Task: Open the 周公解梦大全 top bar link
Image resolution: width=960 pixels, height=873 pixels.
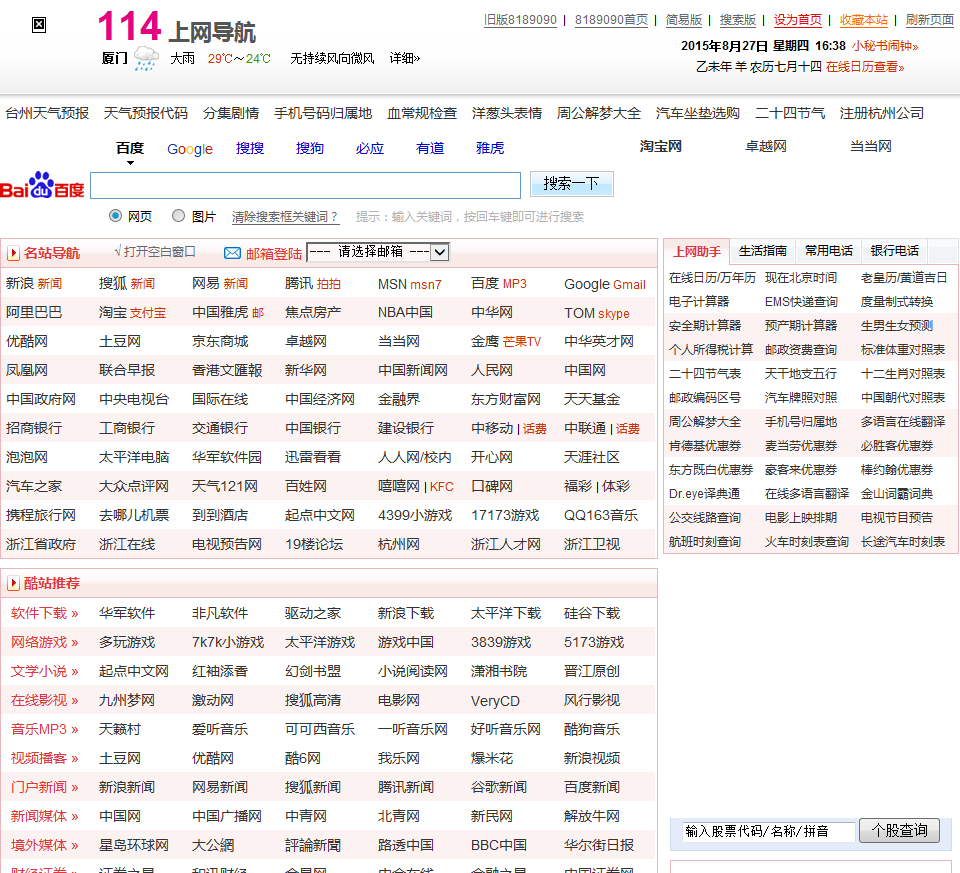Action: [x=599, y=113]
